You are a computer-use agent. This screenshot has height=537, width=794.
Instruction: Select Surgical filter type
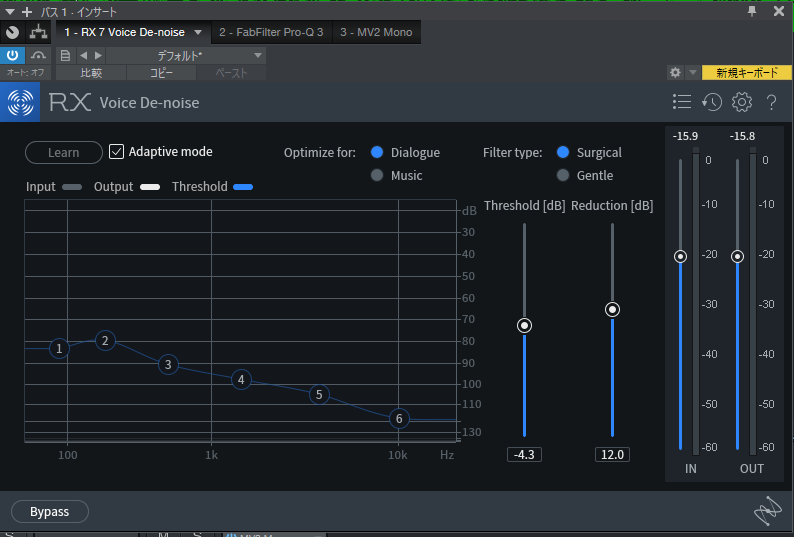[x=563, y=152]
